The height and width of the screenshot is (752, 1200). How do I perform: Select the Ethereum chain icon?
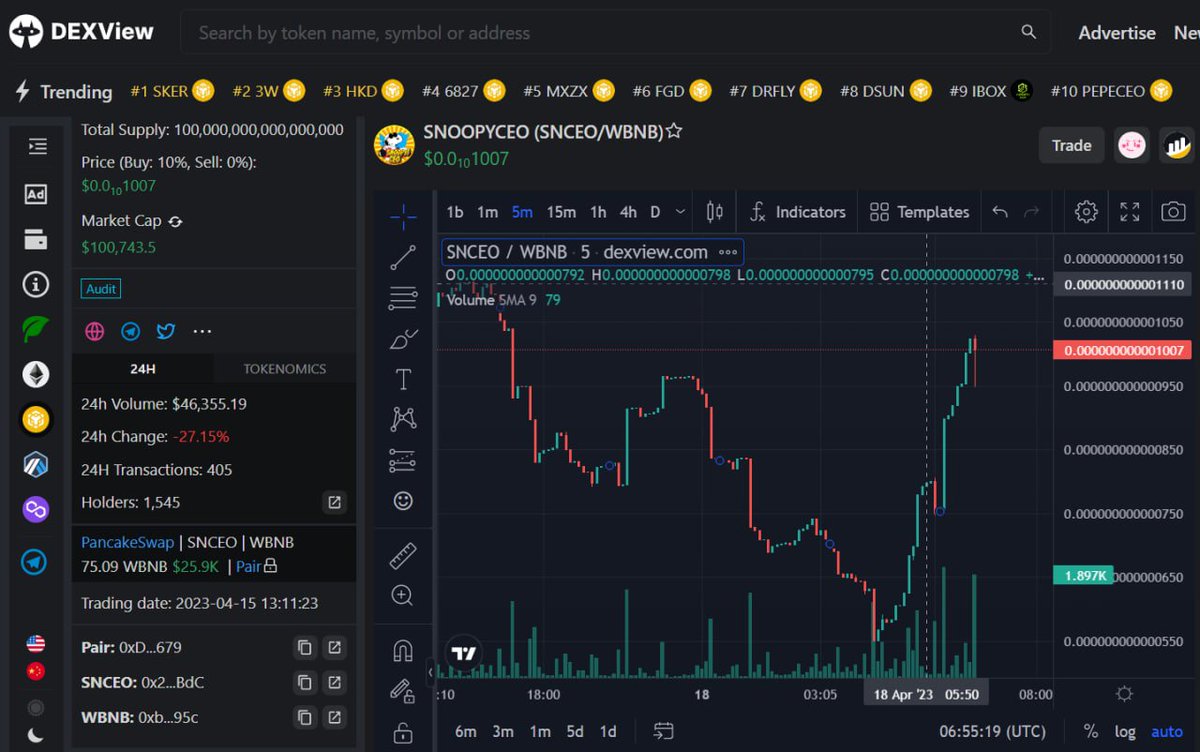(36, 375)
